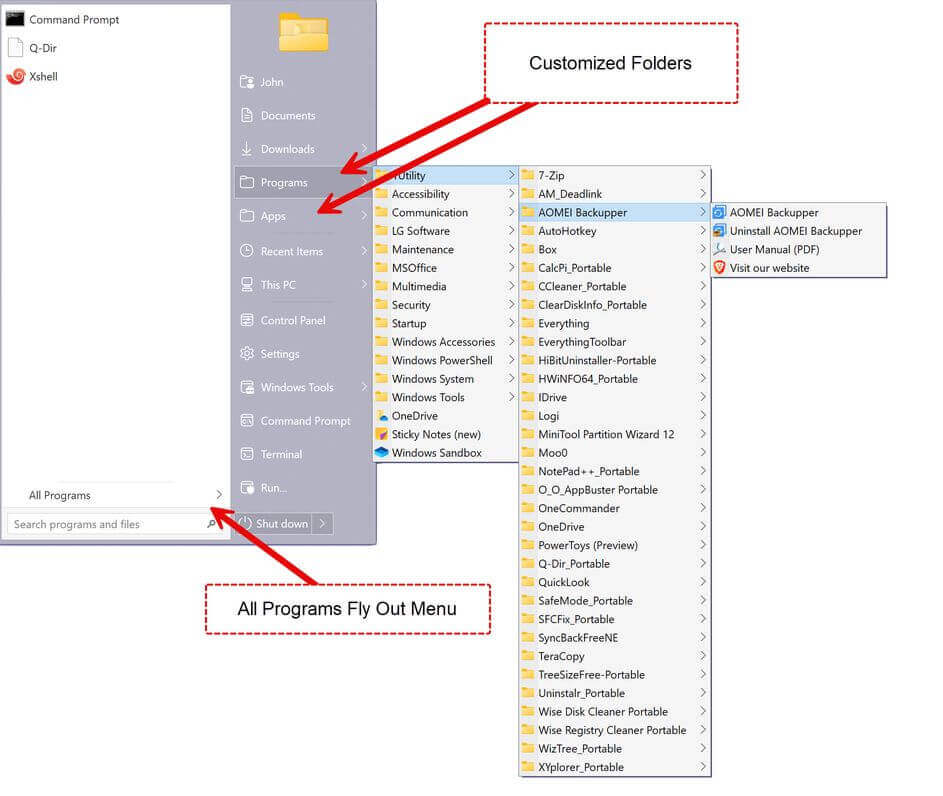Expand Windows Tools arrow in right pane
Image resolution: width=943 pixels, height=796 pixels.
click(x=364, y=387)
